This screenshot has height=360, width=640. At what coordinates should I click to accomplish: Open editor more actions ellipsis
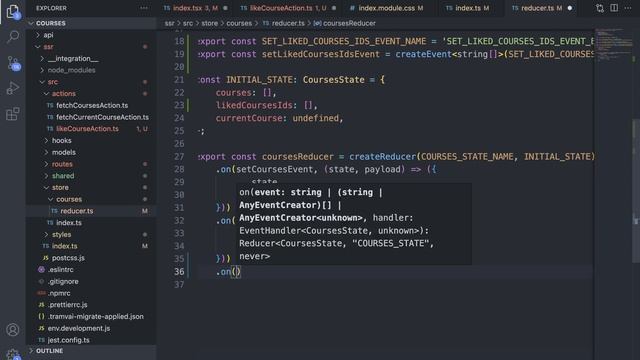point(628,8)
